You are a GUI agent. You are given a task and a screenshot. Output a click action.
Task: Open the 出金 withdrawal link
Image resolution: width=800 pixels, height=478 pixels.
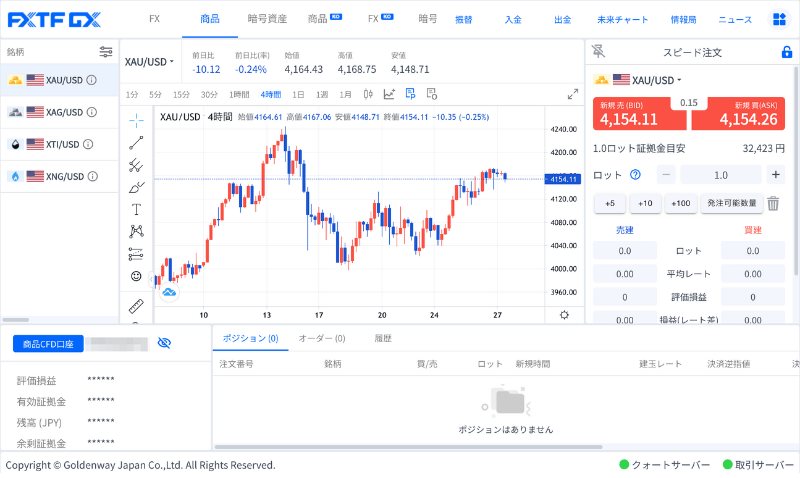pyautogui.click(x=563, y=19)
